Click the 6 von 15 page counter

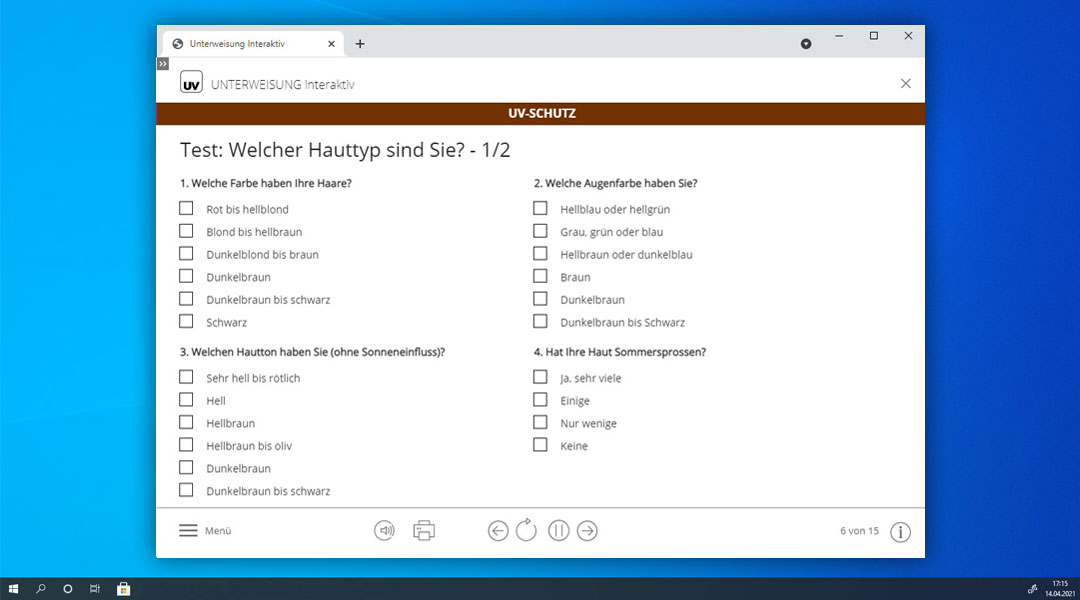(x=859, y=530)
